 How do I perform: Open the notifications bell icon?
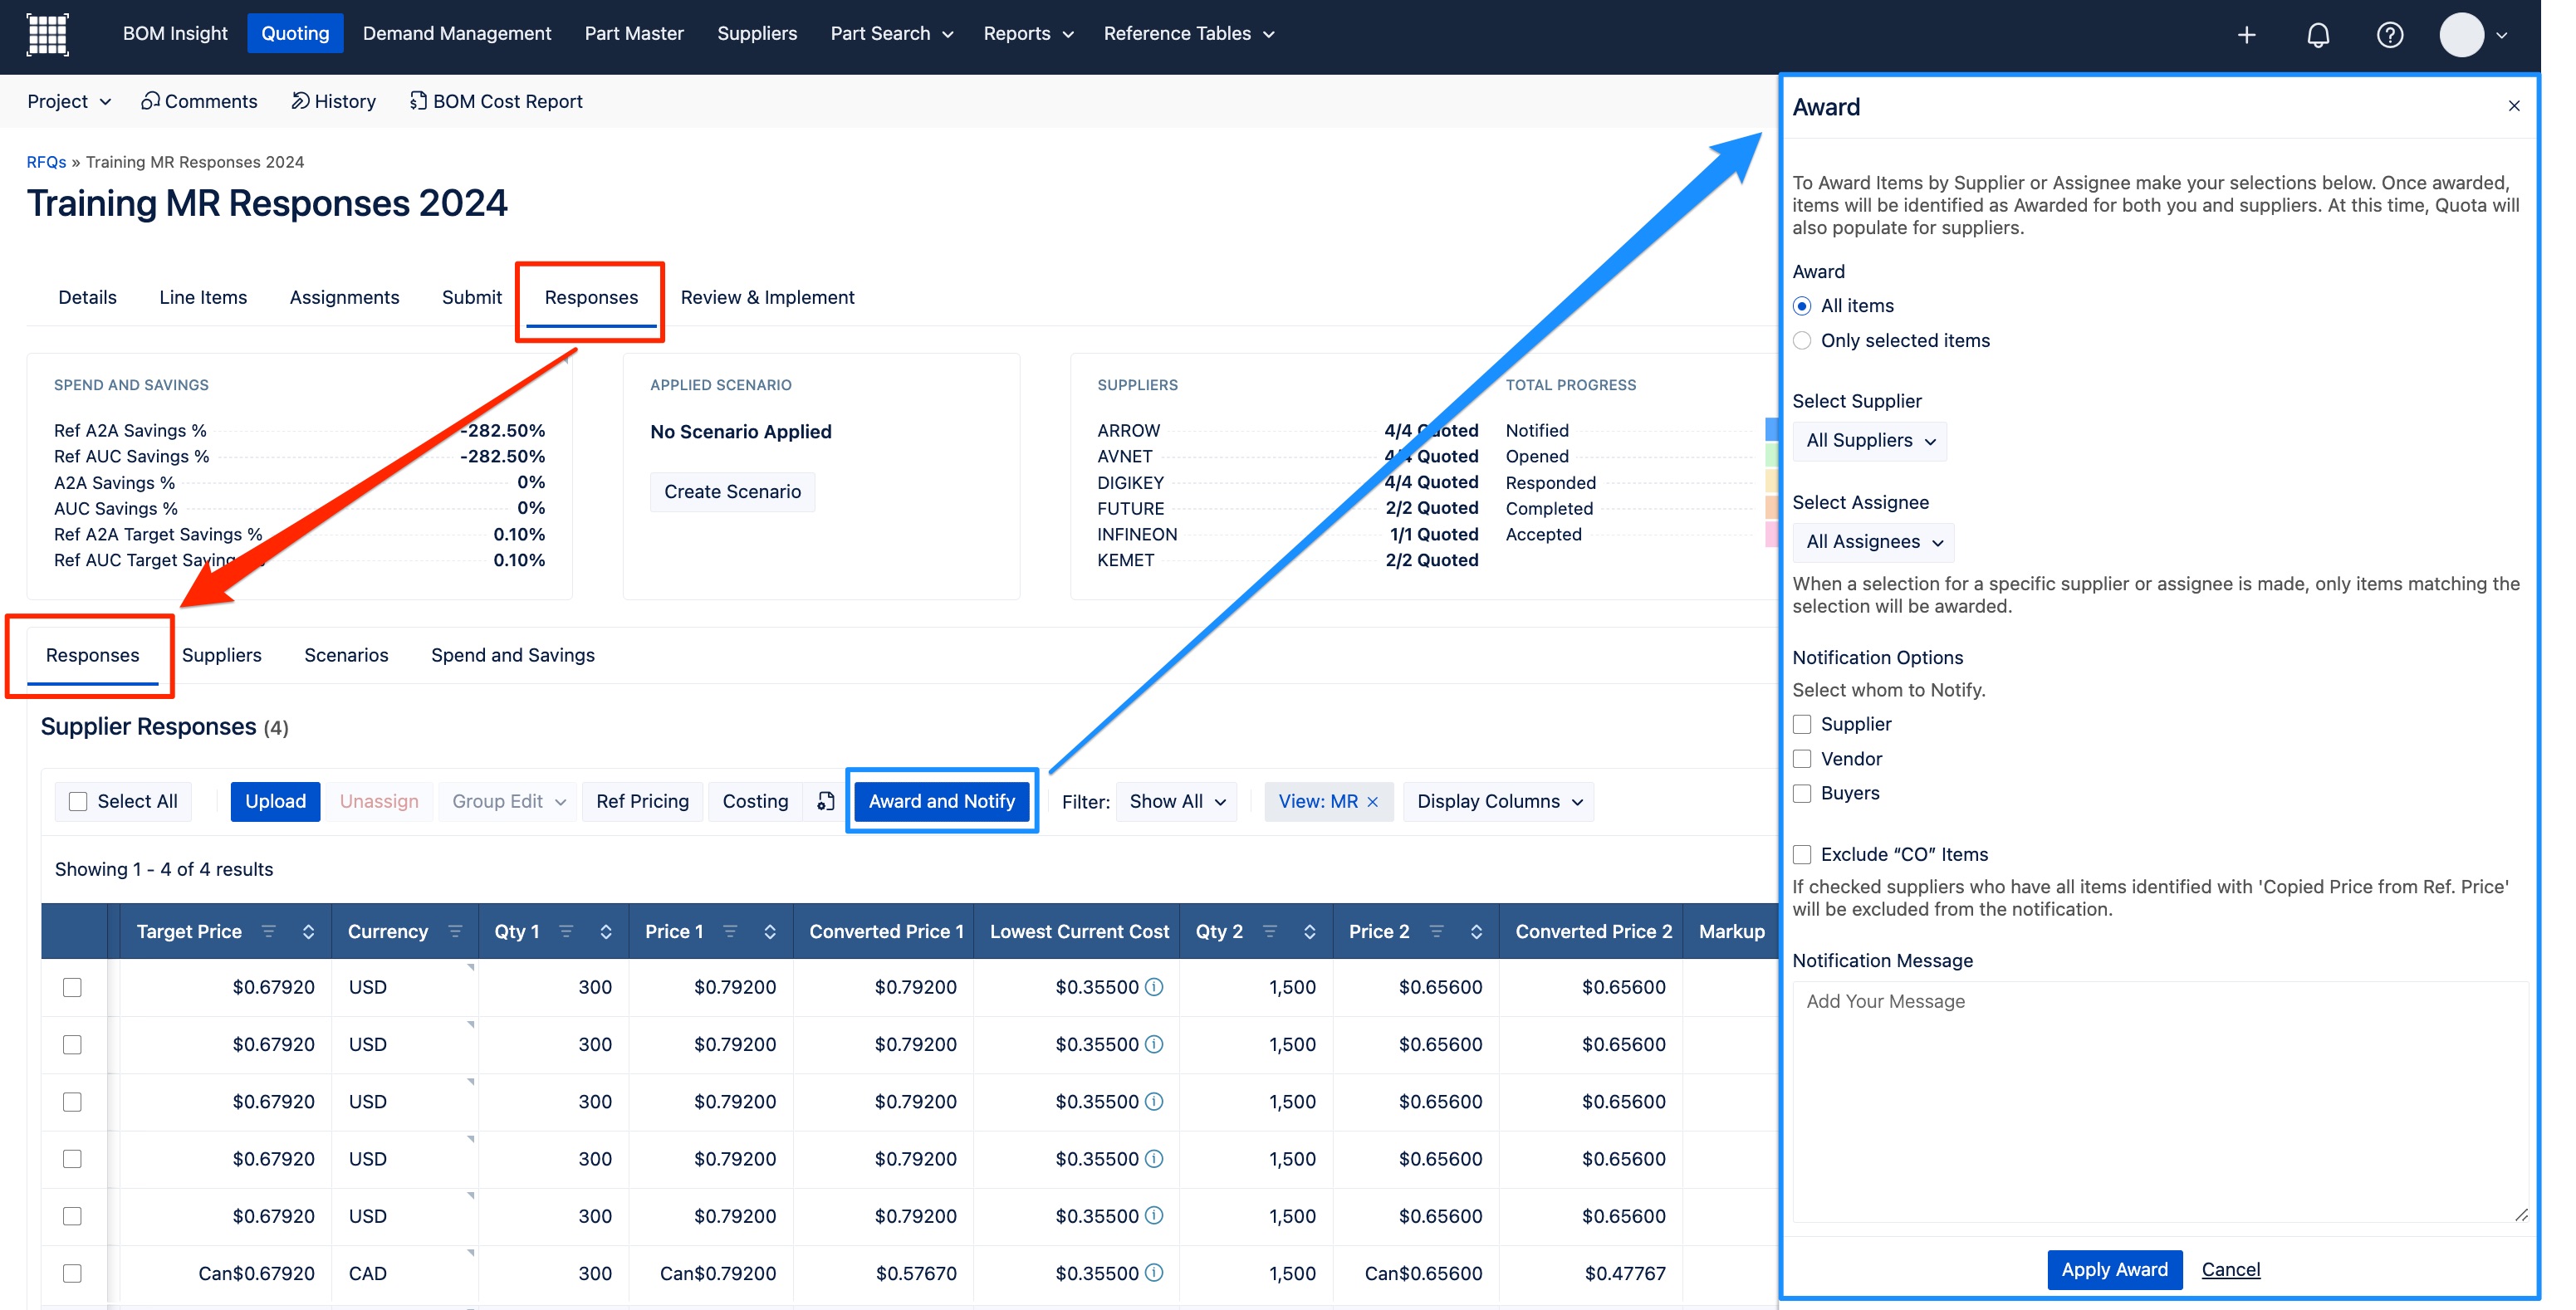click(x=2318, y=35)
